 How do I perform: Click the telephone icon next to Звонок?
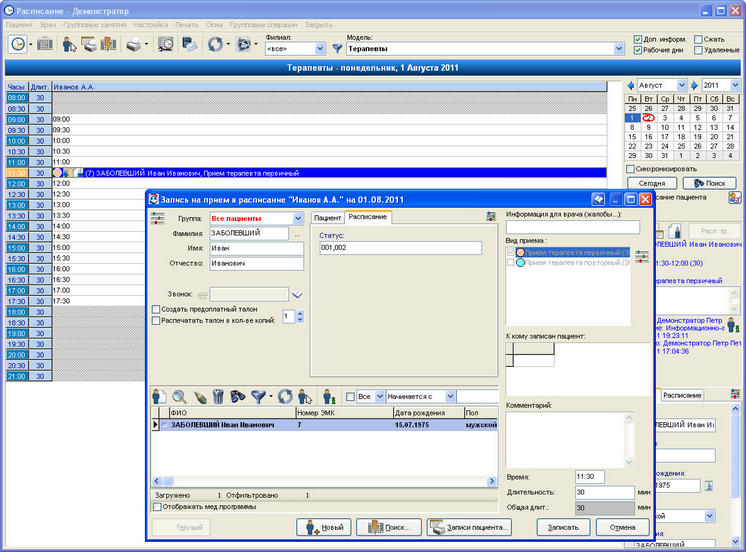click(x=203, y=295)
